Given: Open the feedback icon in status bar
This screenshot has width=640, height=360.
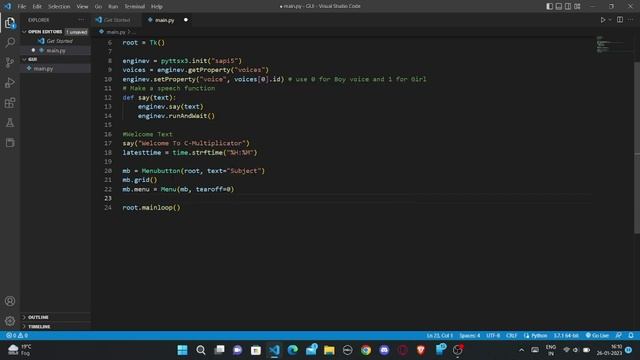Looking at the screenshot, I should pyautogui.click(x=619, y=336).
